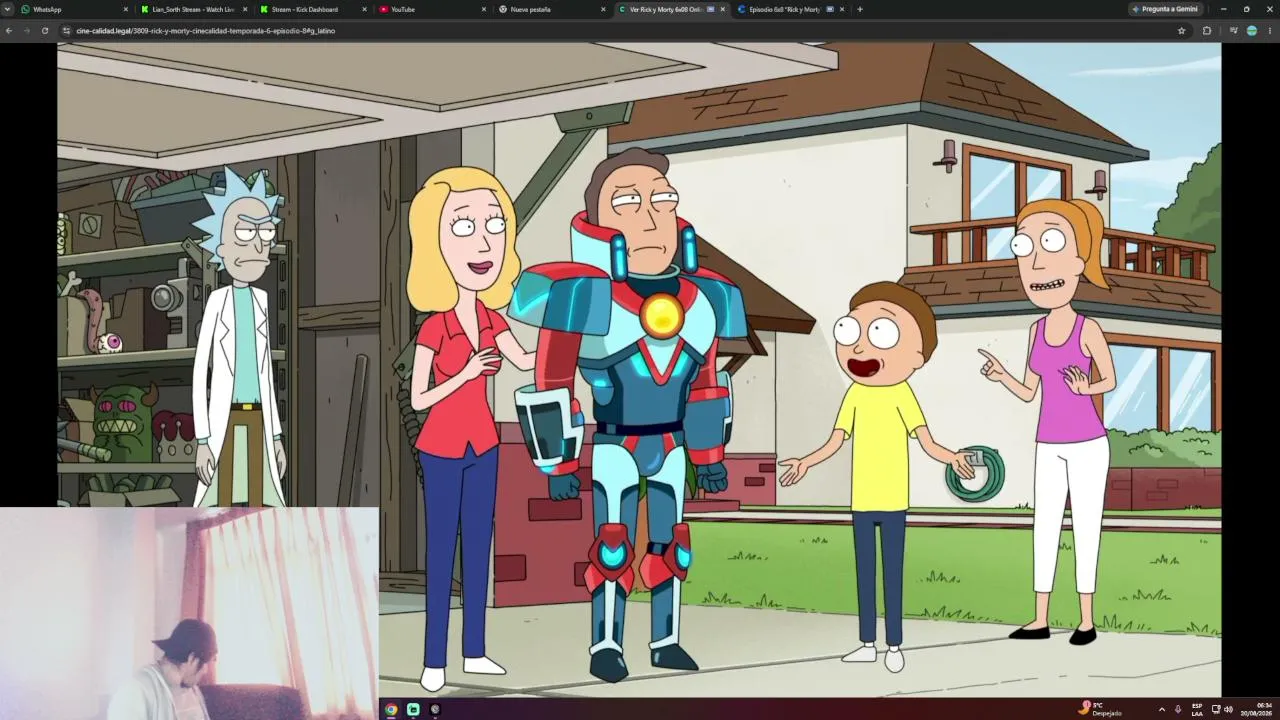Screen dimensions: 1280x720
Task: Go to the YouTube tab
Action: [x=432, y=9]
